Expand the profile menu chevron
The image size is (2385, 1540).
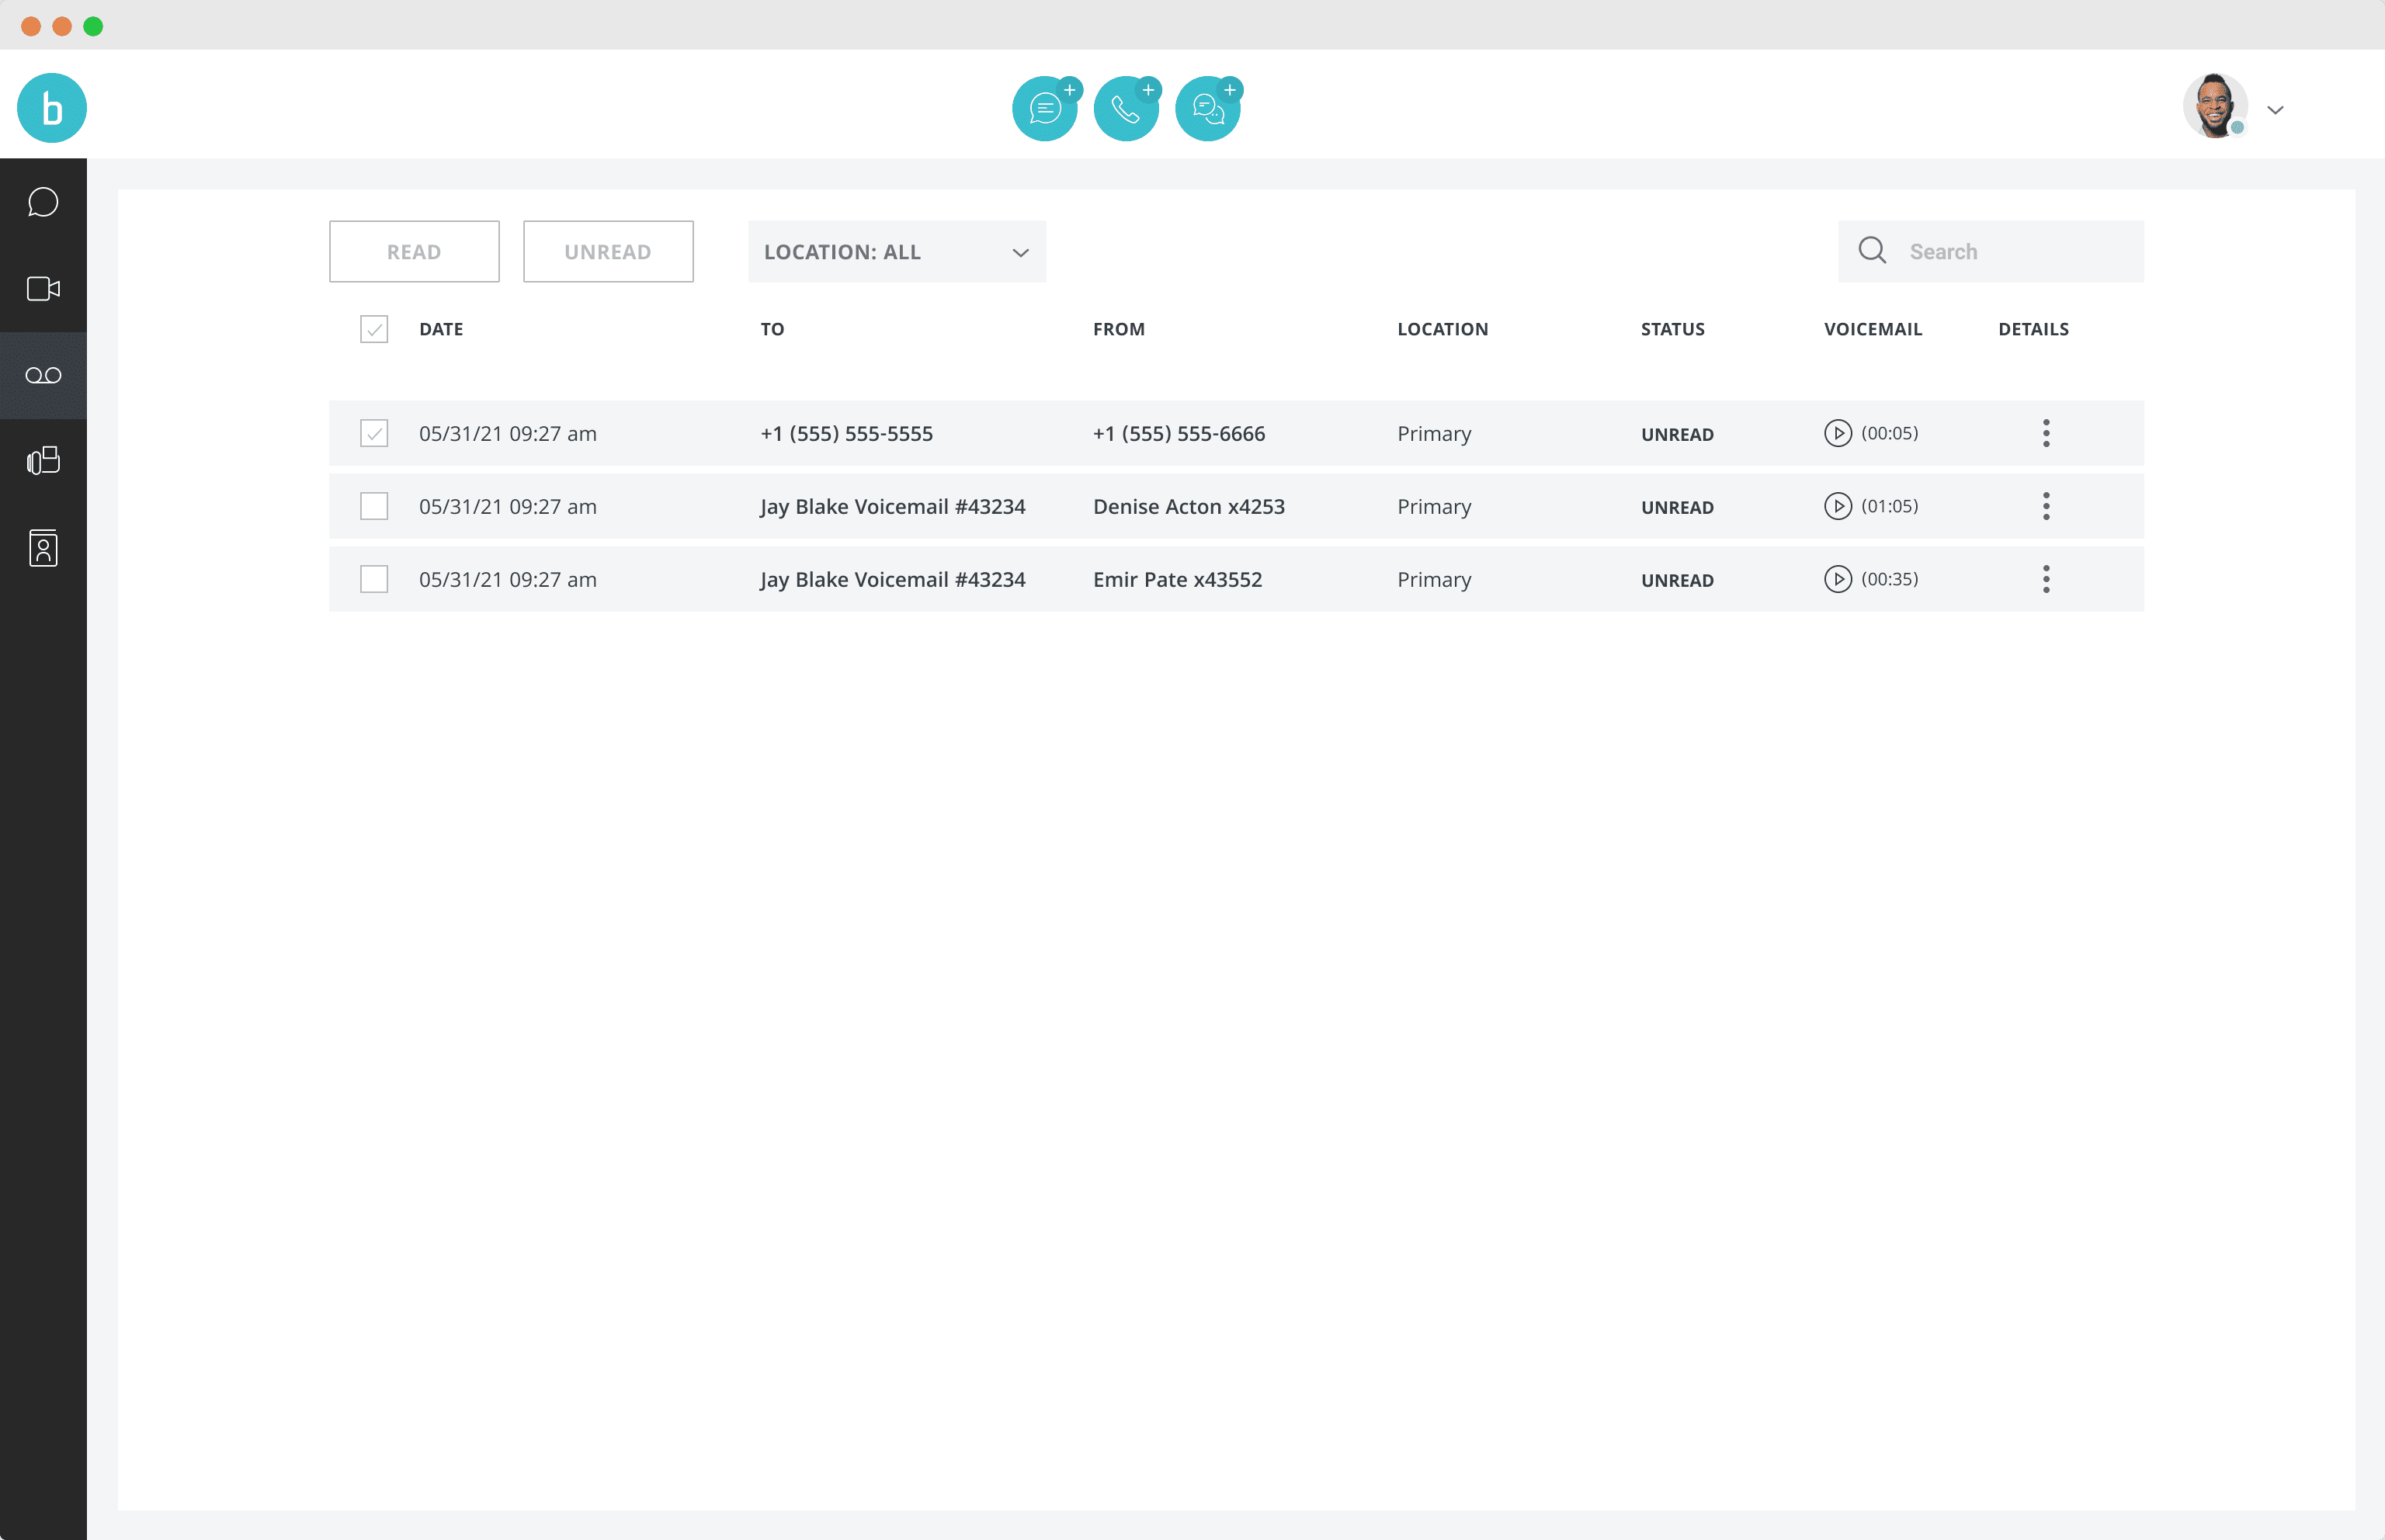pyautogui.click(x=2275, y=110)
